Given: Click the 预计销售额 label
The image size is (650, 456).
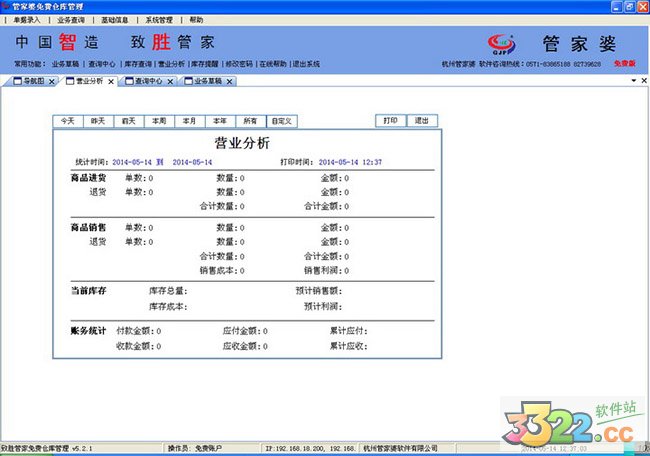Looking at the screenshot, I should [x=319, y=291].
